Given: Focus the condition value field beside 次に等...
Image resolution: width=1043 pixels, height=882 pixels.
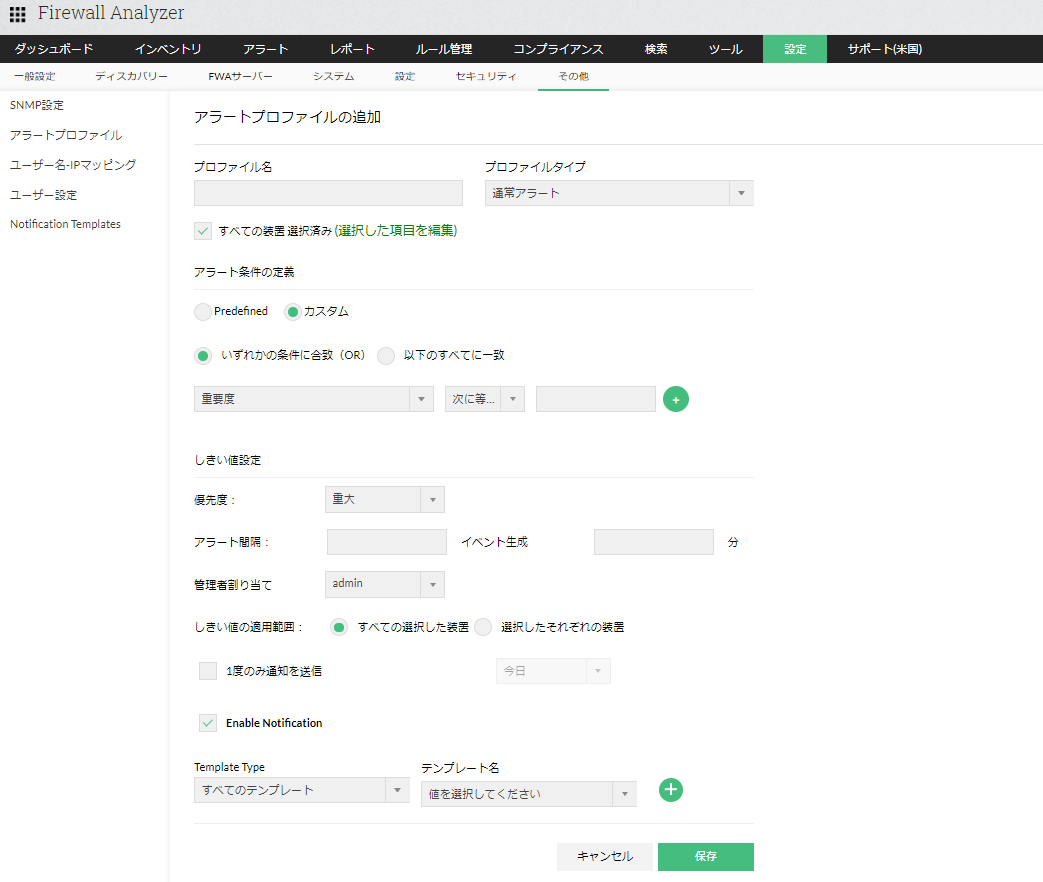Looking at the screenshot, I should (596, 399).
